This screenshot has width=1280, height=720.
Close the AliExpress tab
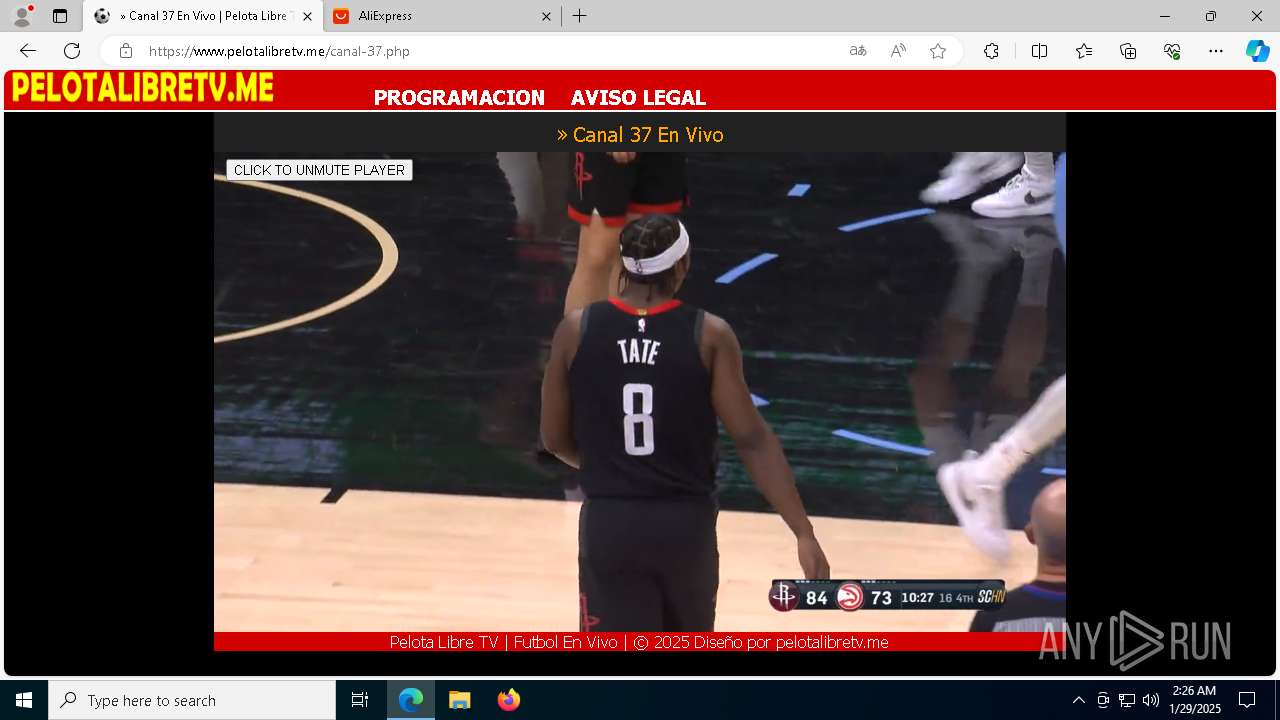(x=546, y=16)
